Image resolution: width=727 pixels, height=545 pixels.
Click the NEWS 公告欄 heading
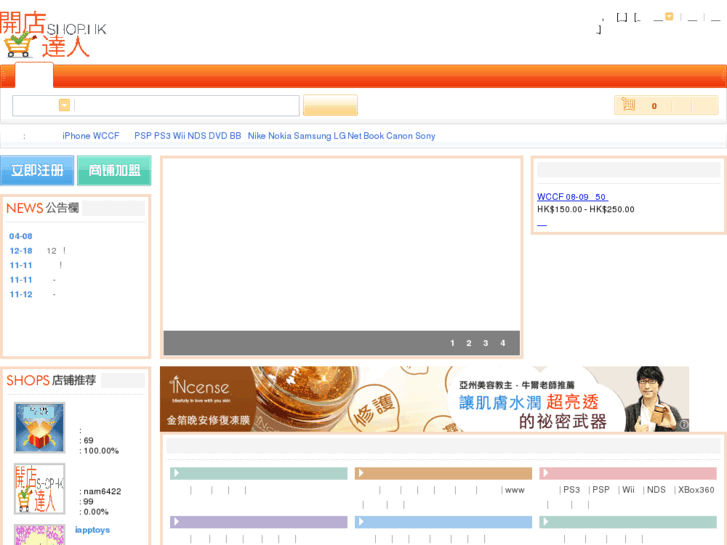[x=42, y=208]
